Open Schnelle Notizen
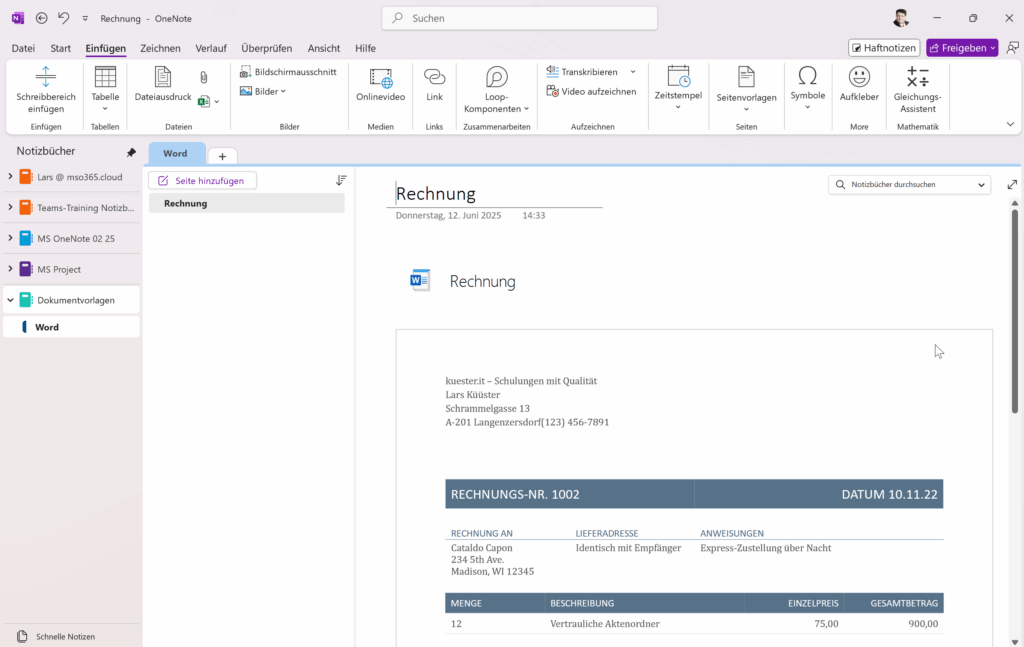 click(x=56, y=637)
